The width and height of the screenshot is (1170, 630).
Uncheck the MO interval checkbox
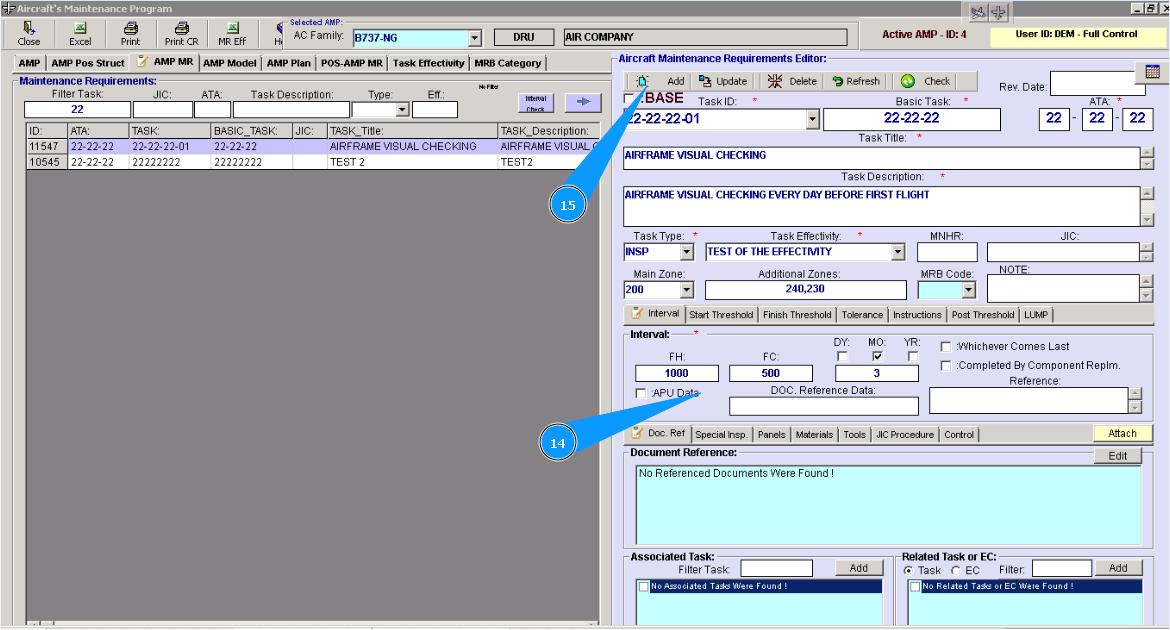[878, 357]
